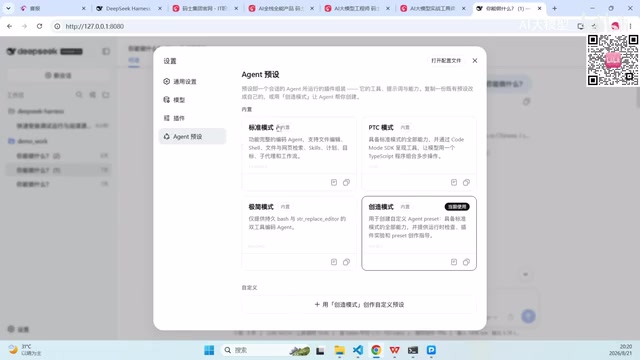Click the Chrome profile avatar
The height and width of the screenshot is (360, 640).
click(x=615, y=26)
